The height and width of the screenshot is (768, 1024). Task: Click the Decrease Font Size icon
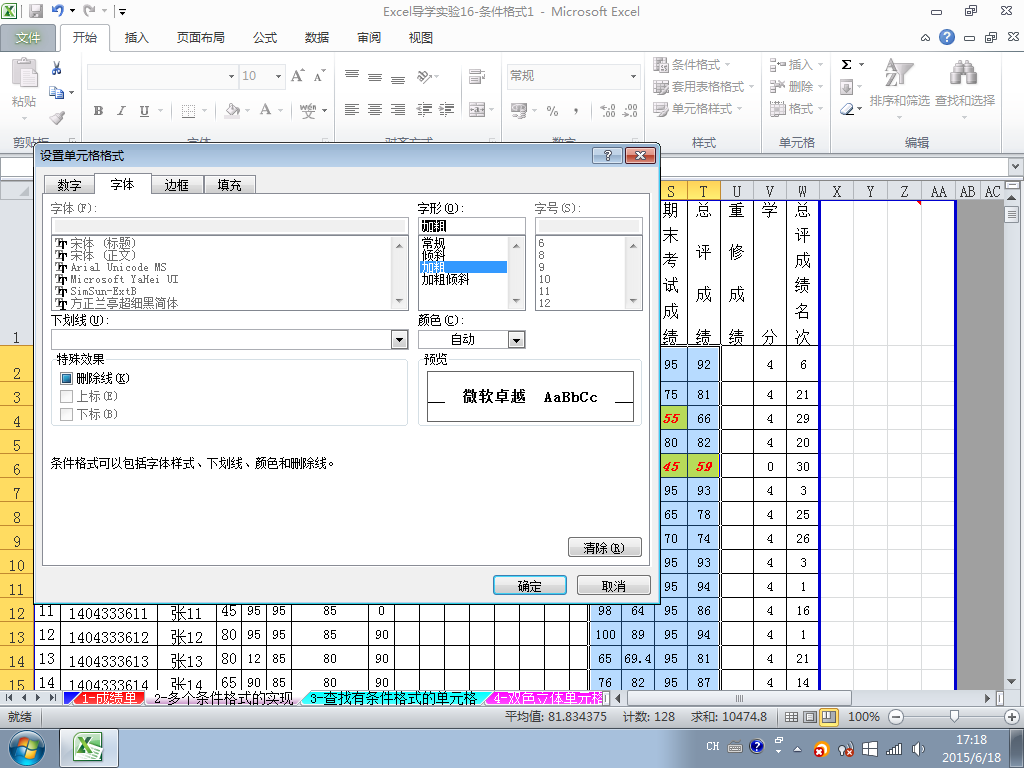319,76
